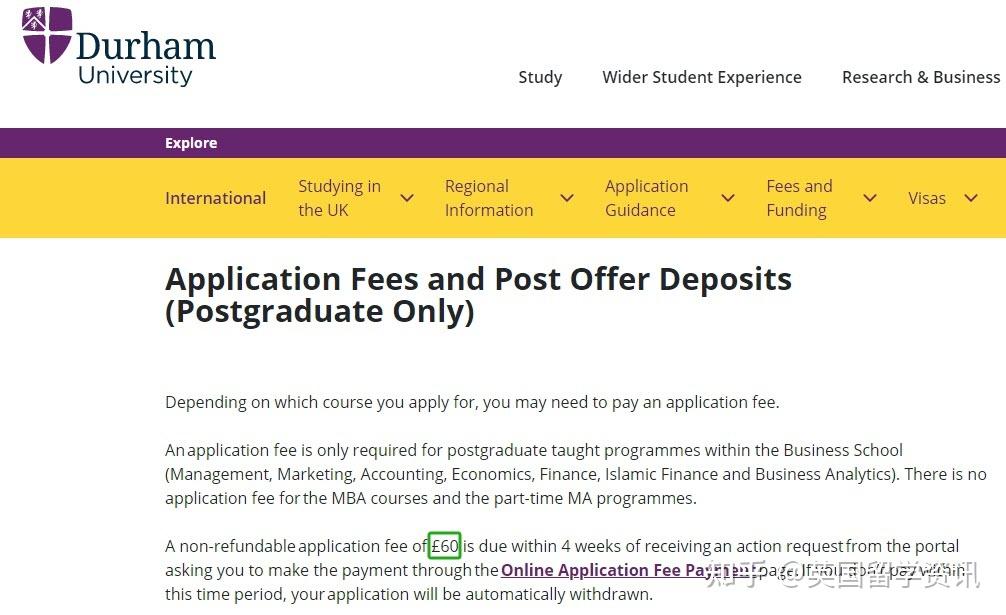Click the highlighted £60 fee amount
1006x615 pixels.
[444, 546]
